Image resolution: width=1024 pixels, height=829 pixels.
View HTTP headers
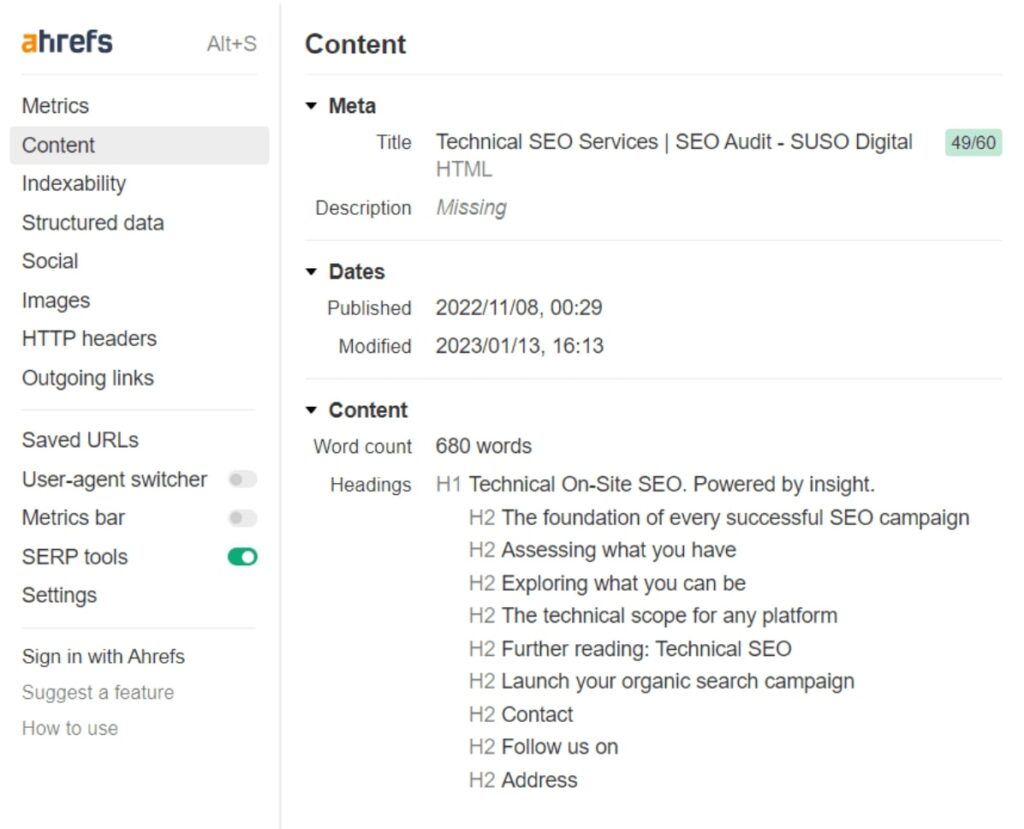[89, 339]
